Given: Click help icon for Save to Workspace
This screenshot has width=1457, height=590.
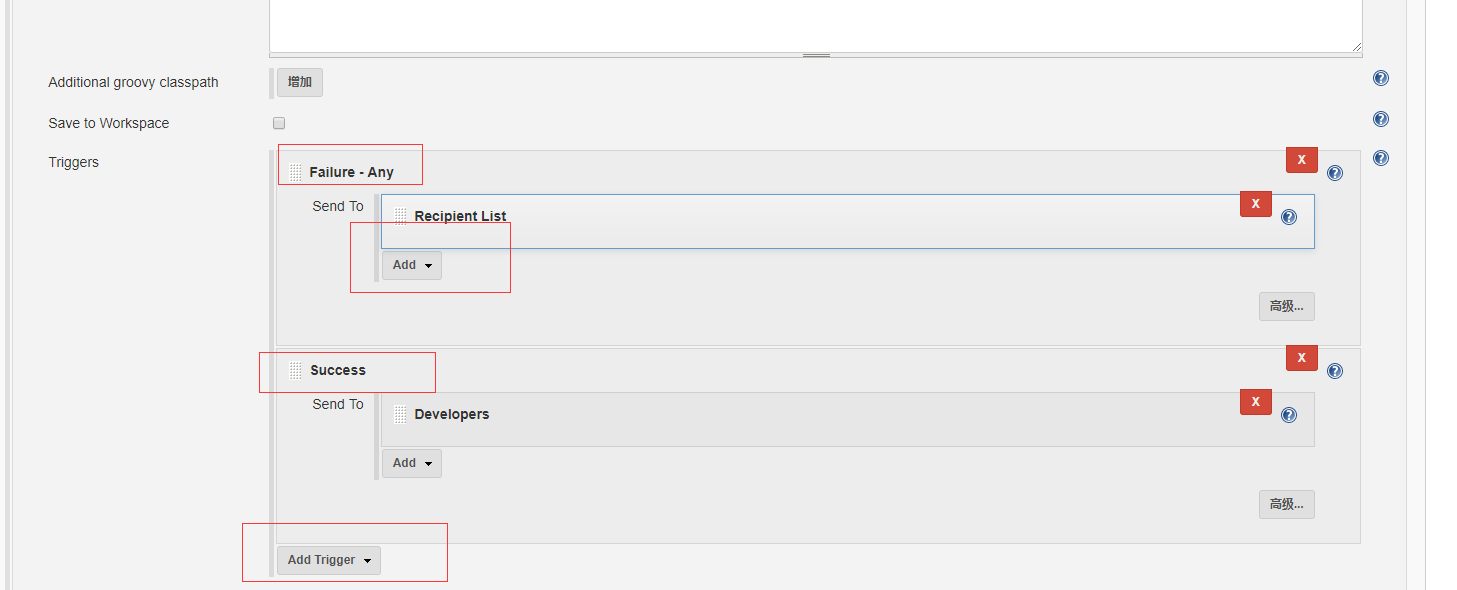Looking at the screenshot, I should click(1381, 119).
